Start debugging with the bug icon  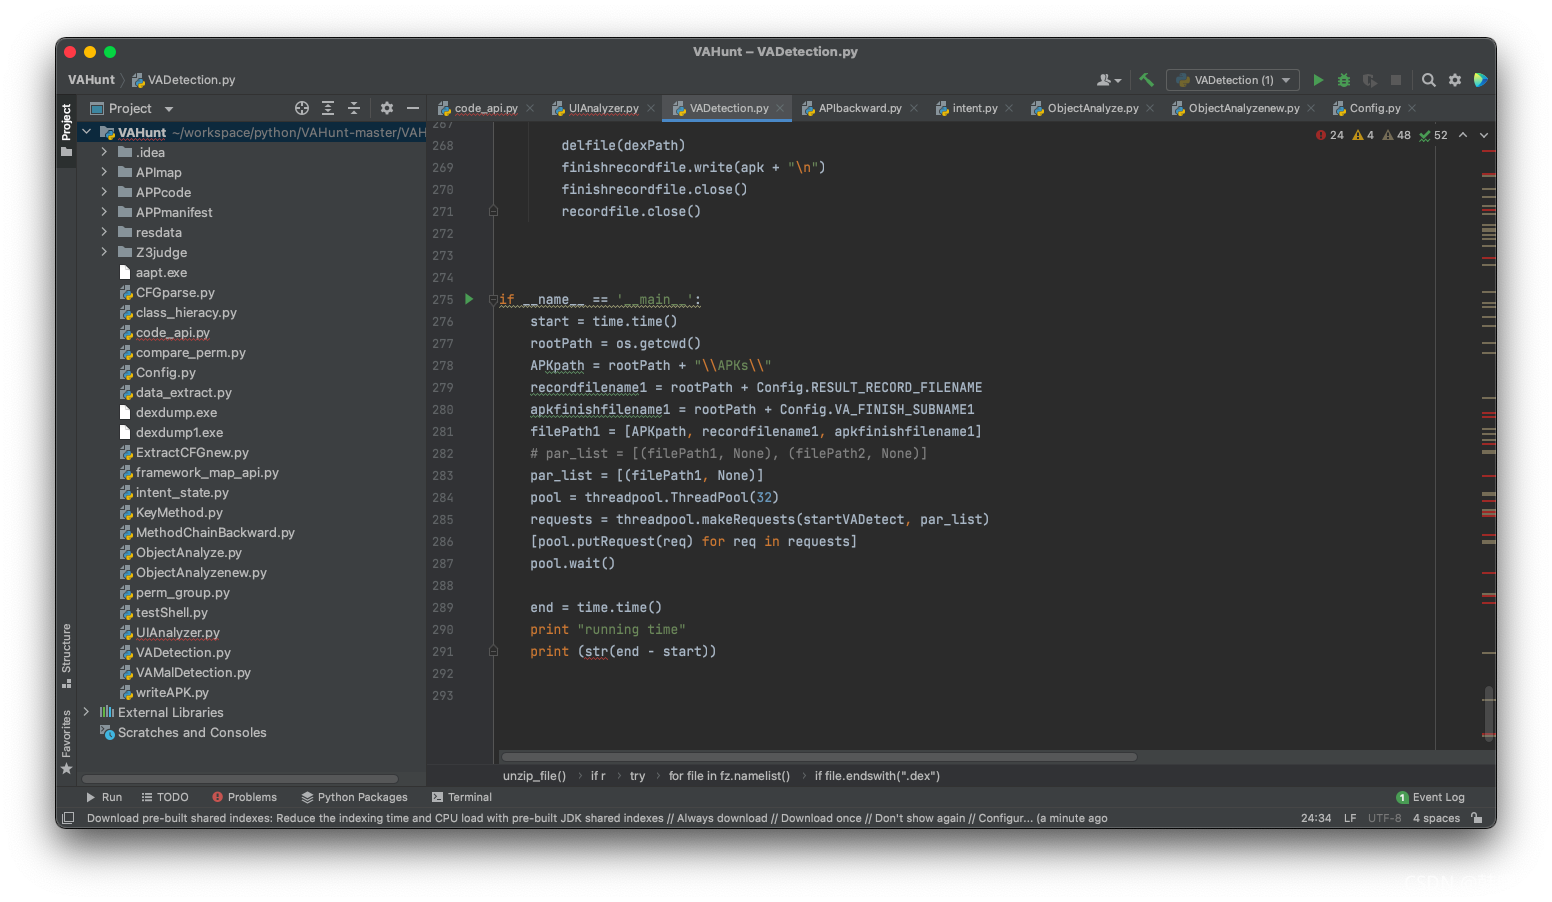[x=1343, y=79]
